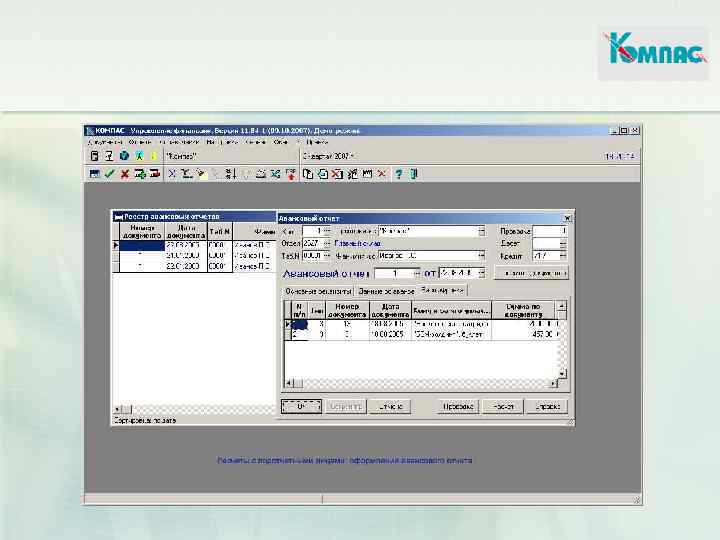Screen dimensions: 720x540
Task: Click the Отмена button
Action: tap(390, 406)
